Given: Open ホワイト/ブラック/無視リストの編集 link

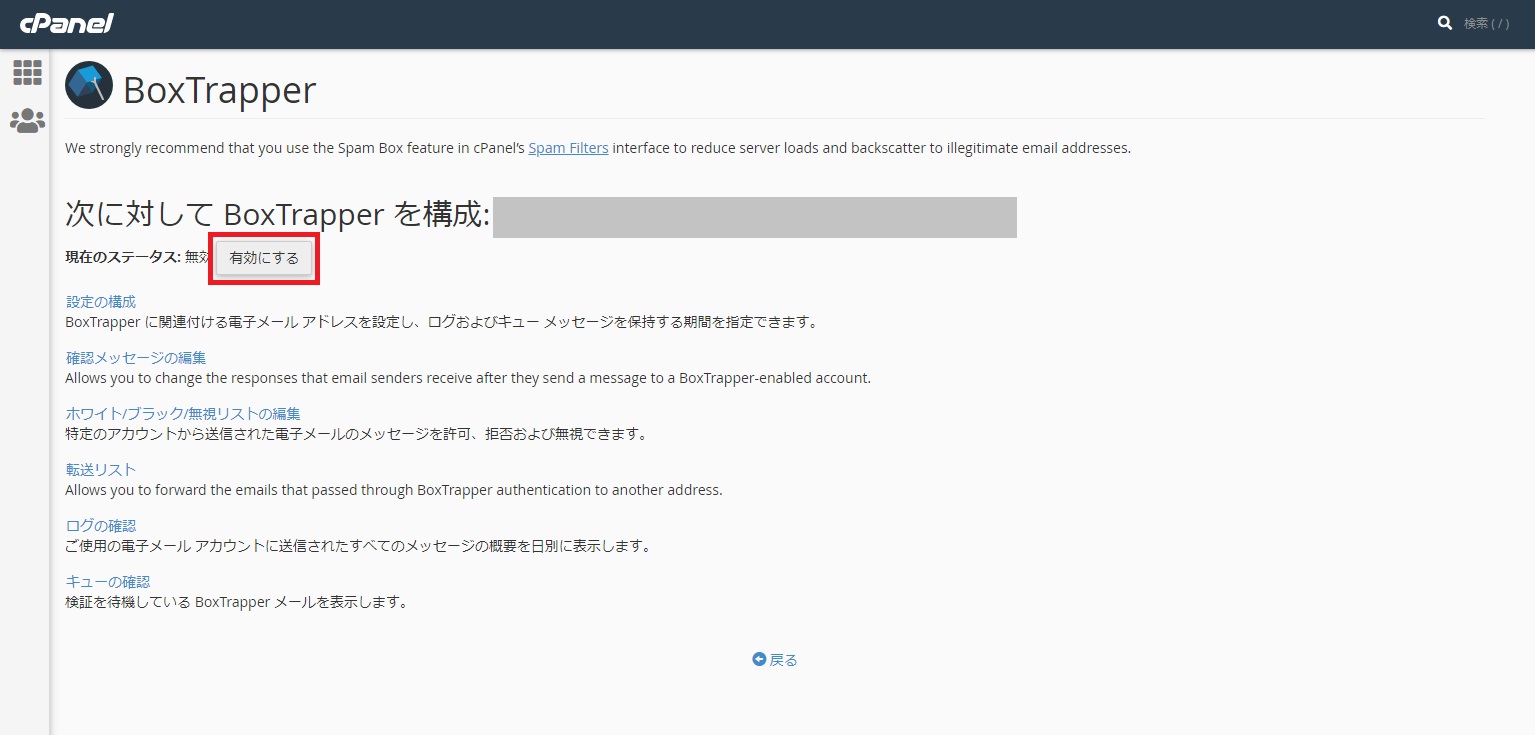Looking at the screenshot, I should pyautogui.click(x=183, y=413).
